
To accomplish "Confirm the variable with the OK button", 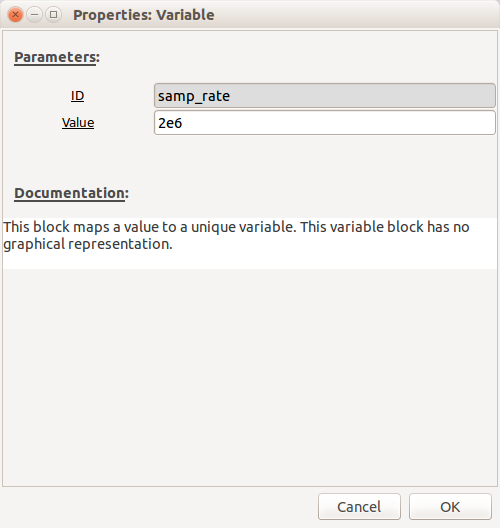I will (x=450, y=506).
